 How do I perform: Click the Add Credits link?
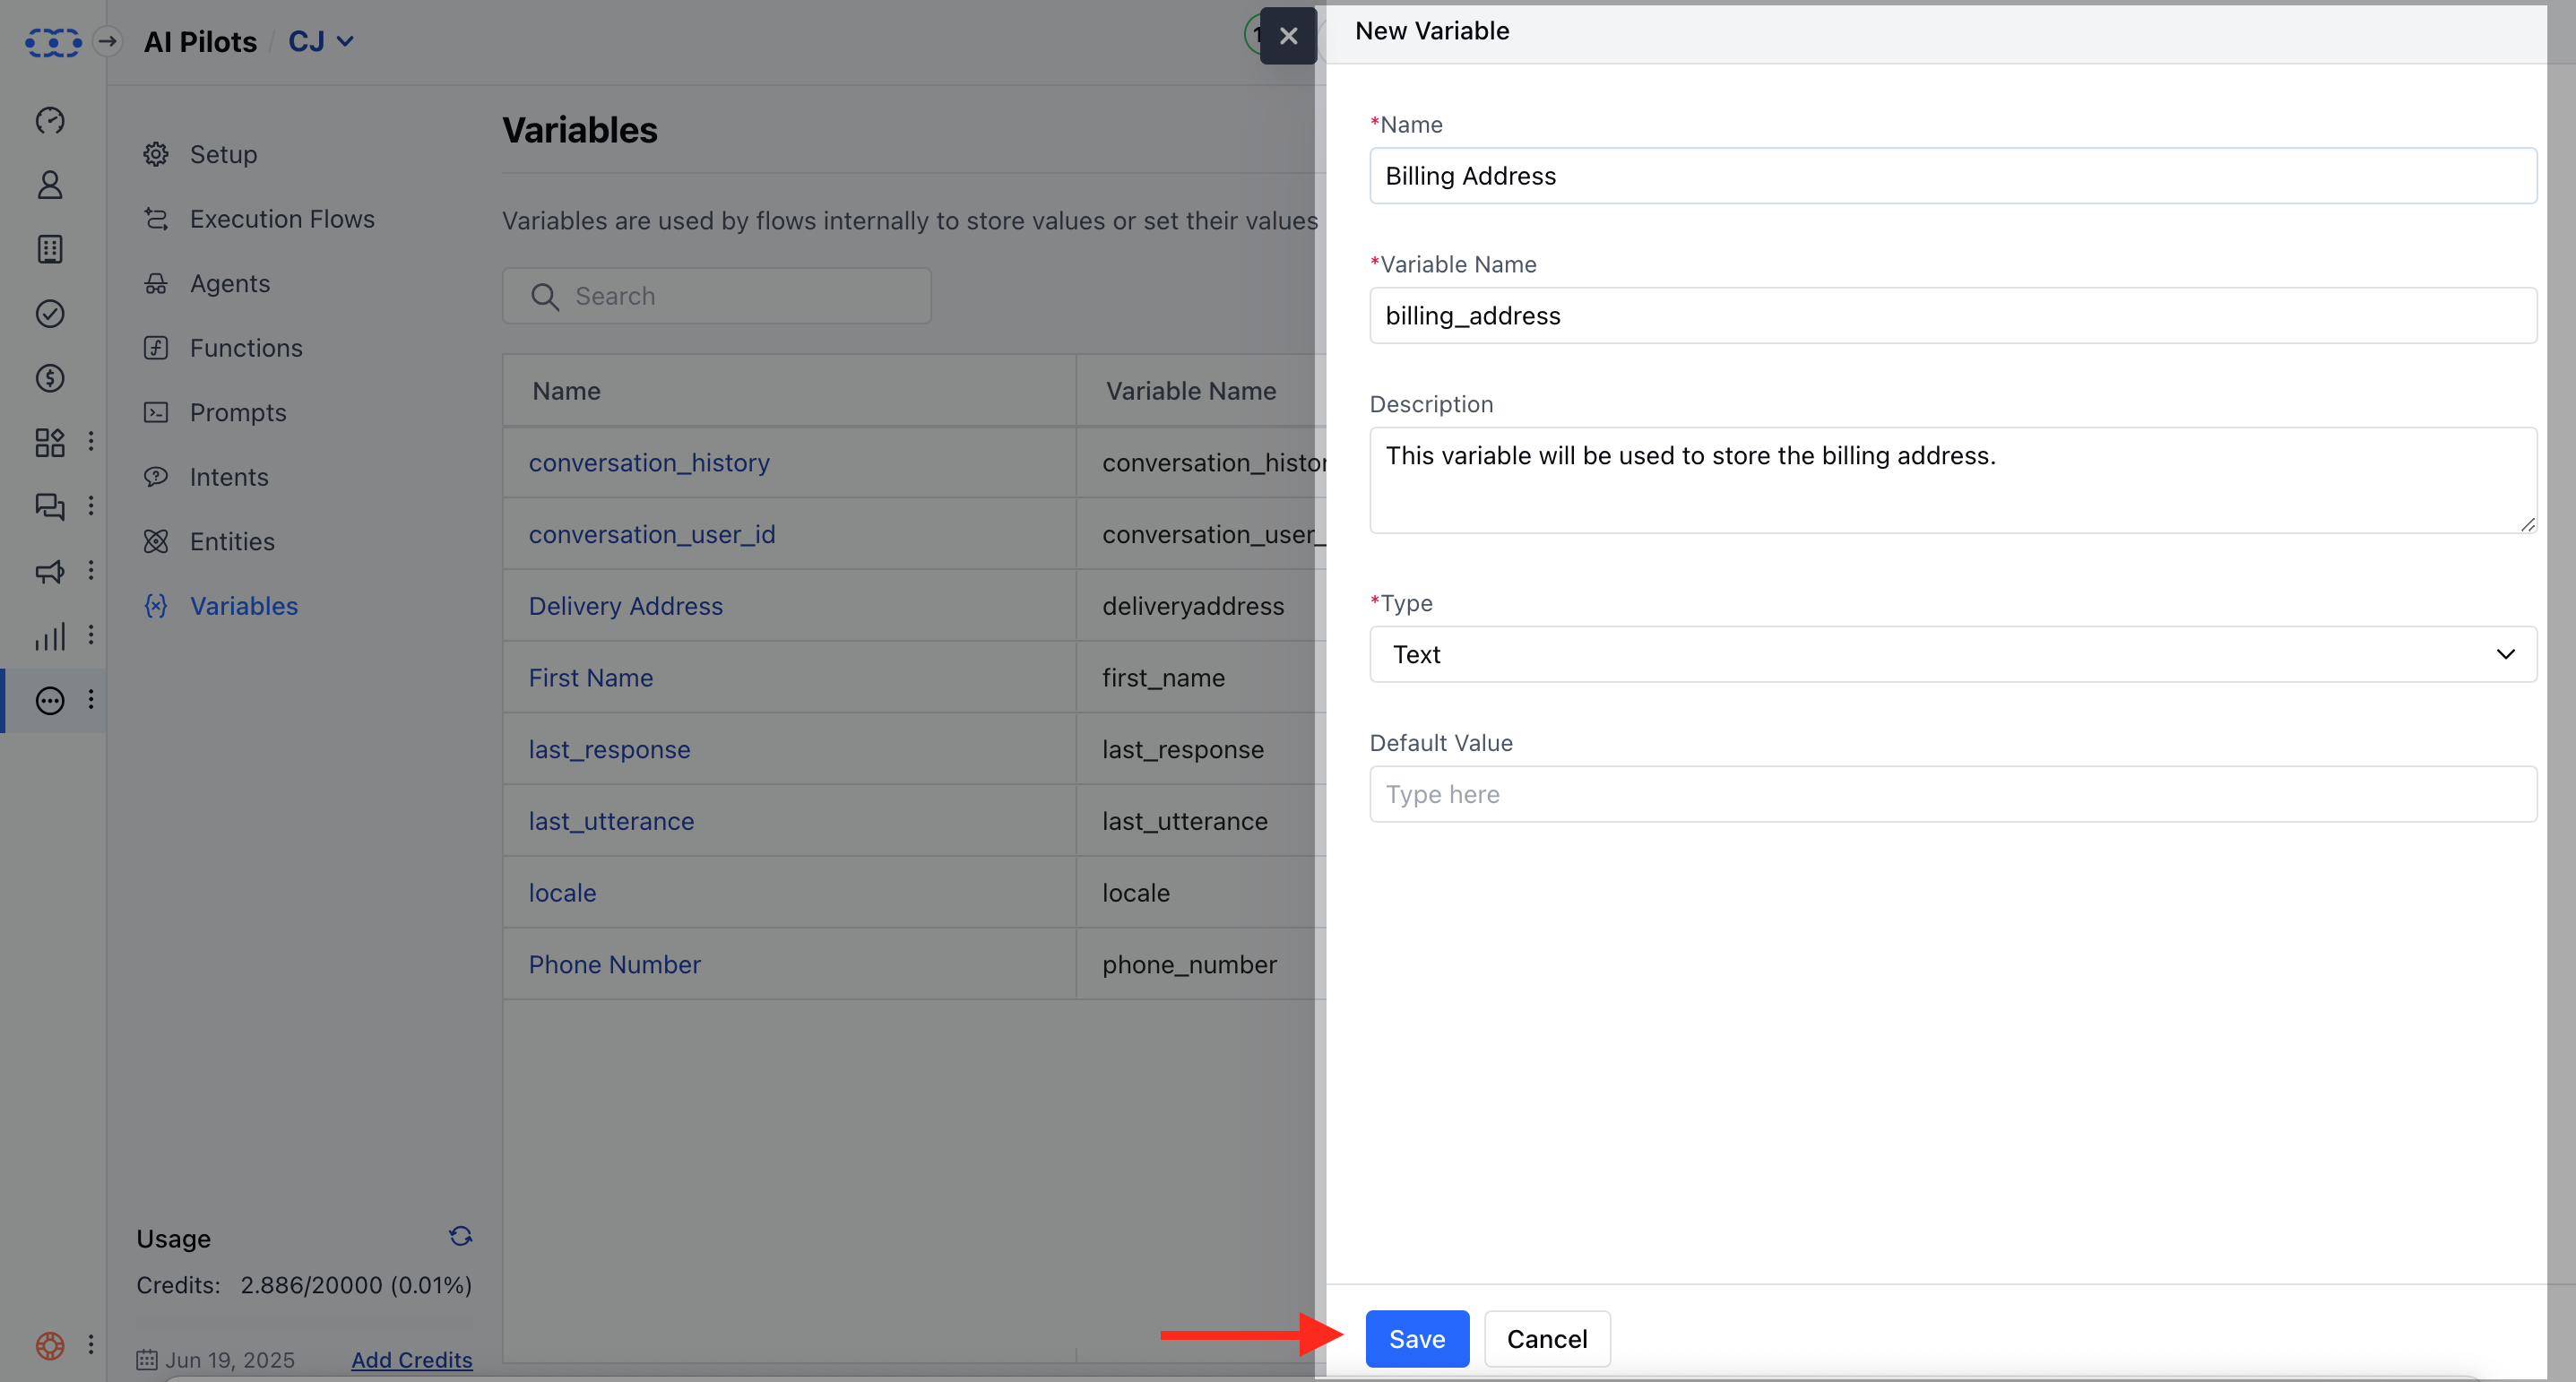tap(412, 1360)
